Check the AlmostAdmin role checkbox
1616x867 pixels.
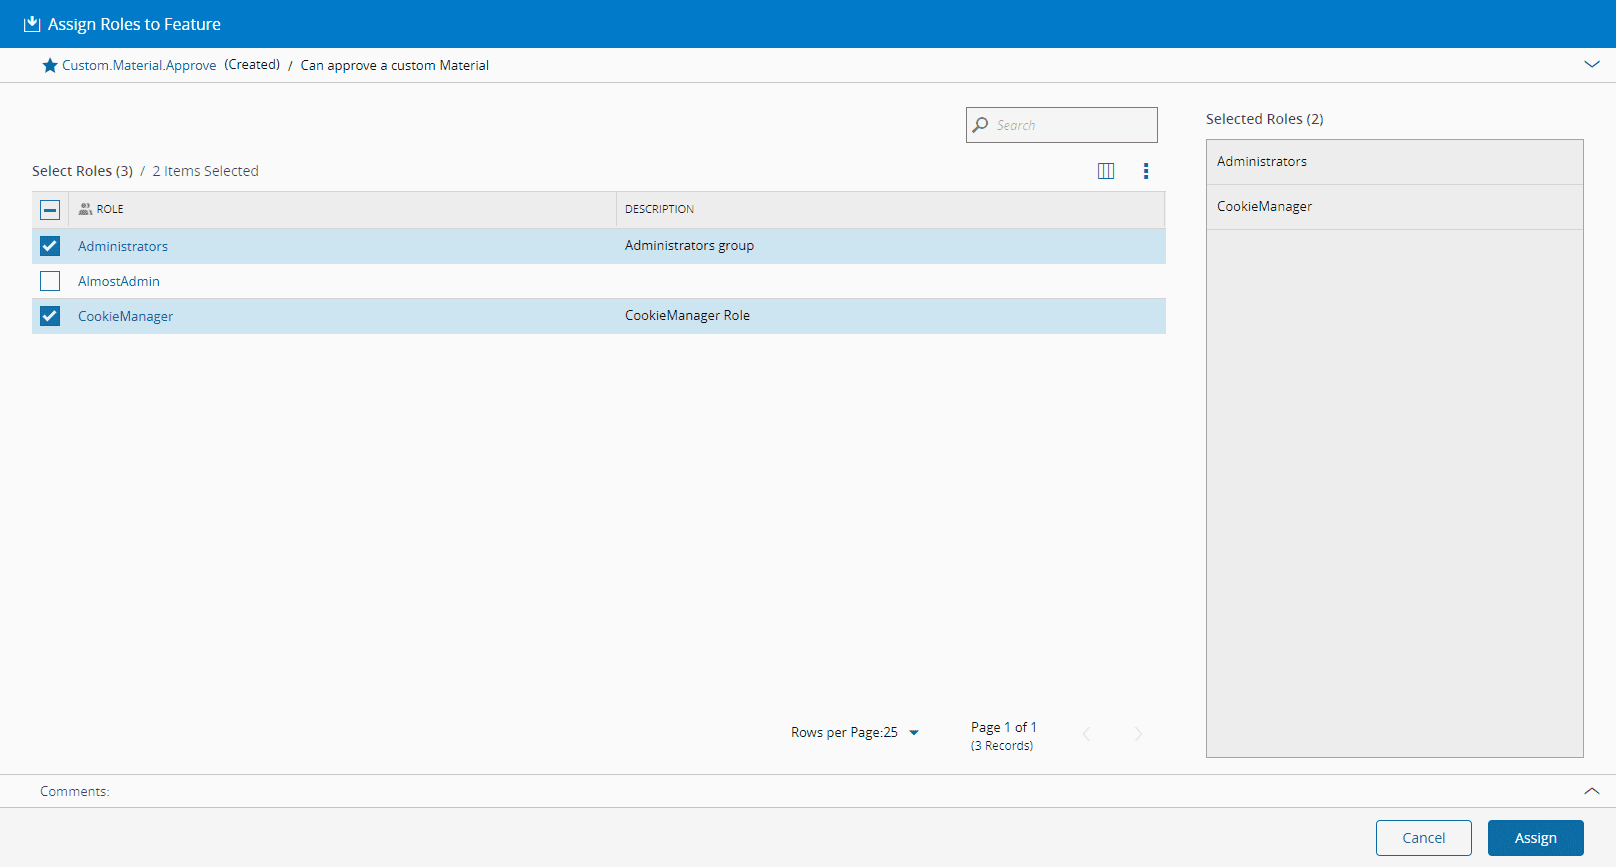(50, 281)
